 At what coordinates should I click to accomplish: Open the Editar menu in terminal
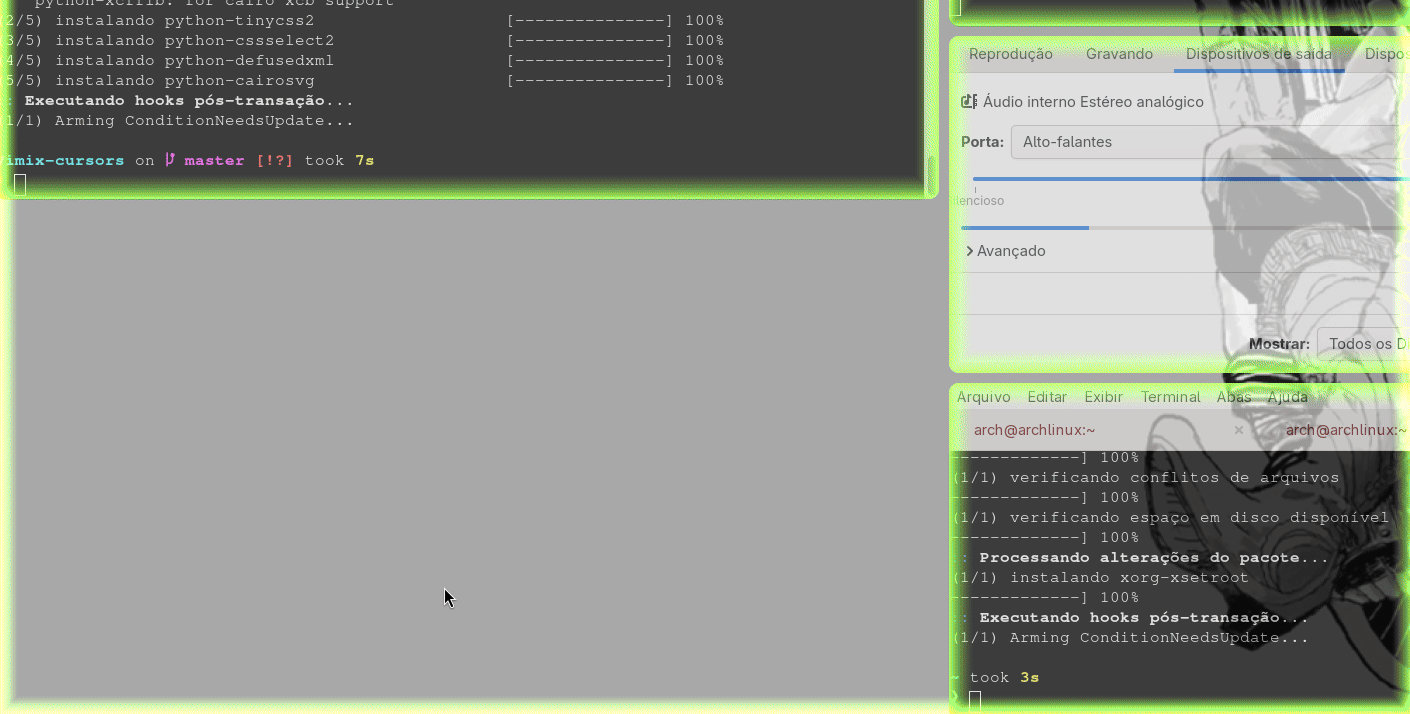point(1047,397)
